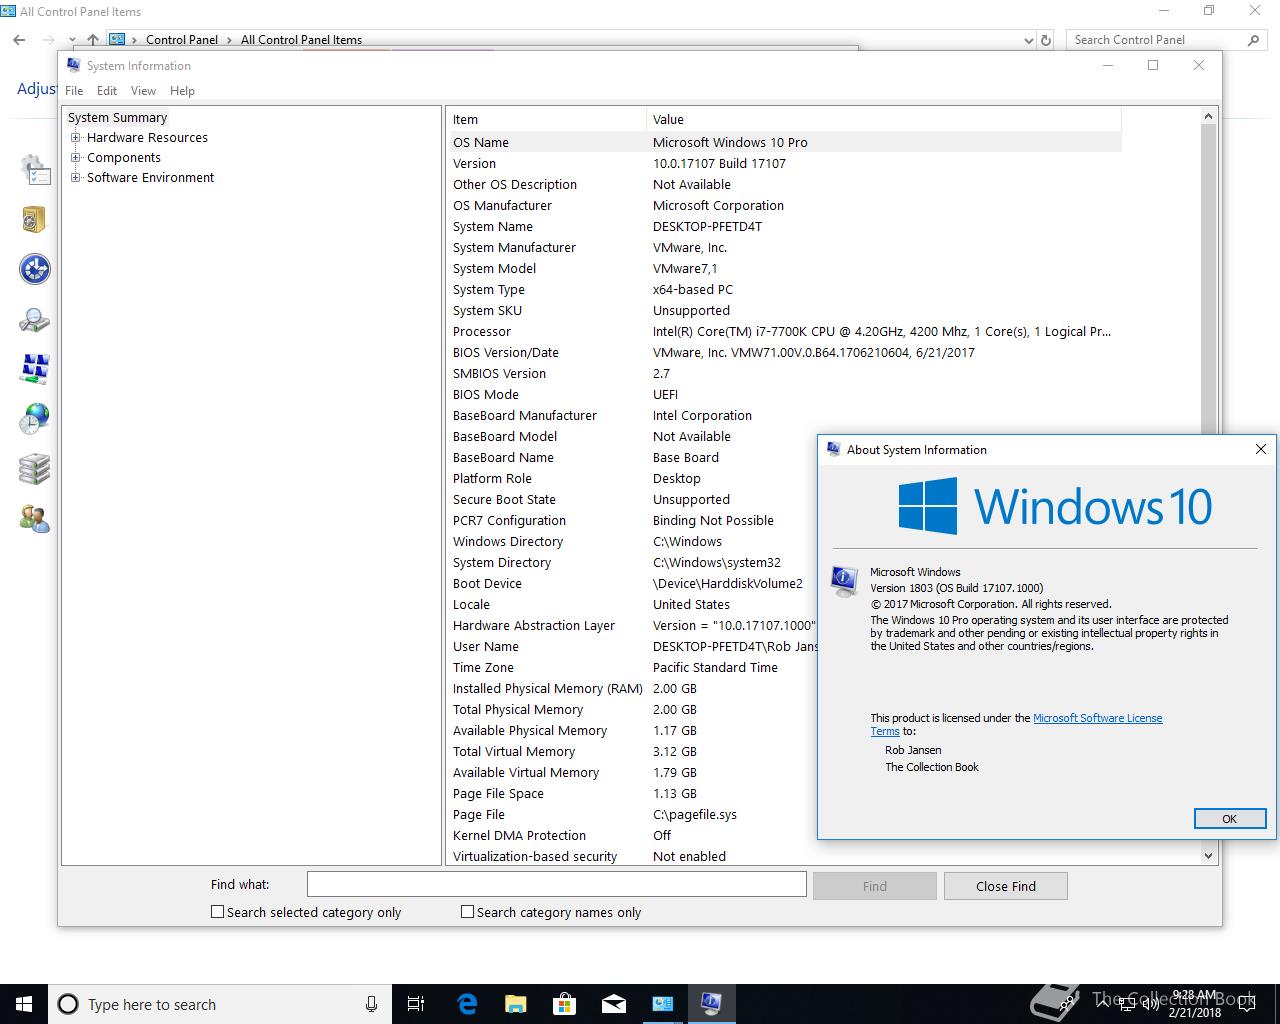
Task: Click the Cortana microphone icon
Action: pyautogui.click(x=371, y=1004)
